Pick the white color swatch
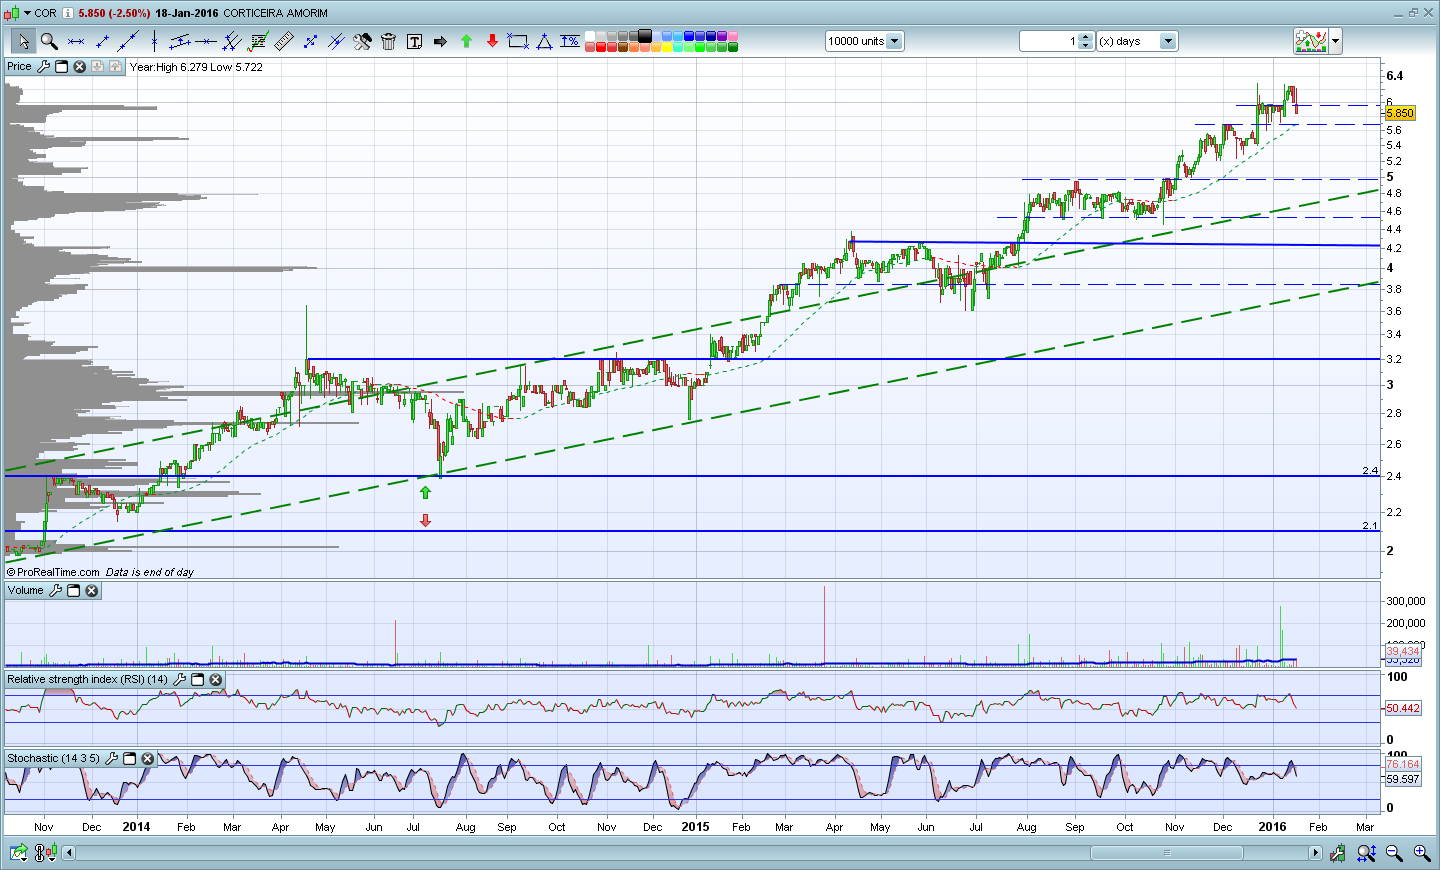The height and width of the screenshot is (870, 1440). [590, 36]
